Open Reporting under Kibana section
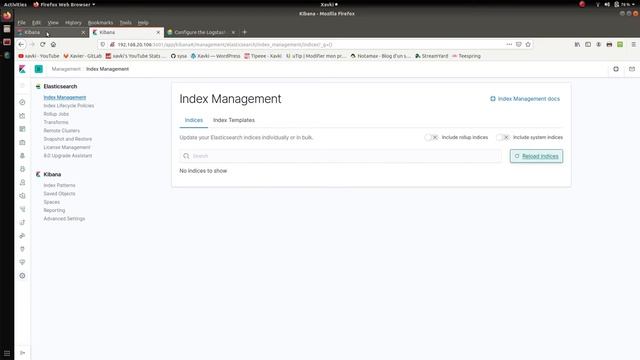640x360 pixels. 54,211
